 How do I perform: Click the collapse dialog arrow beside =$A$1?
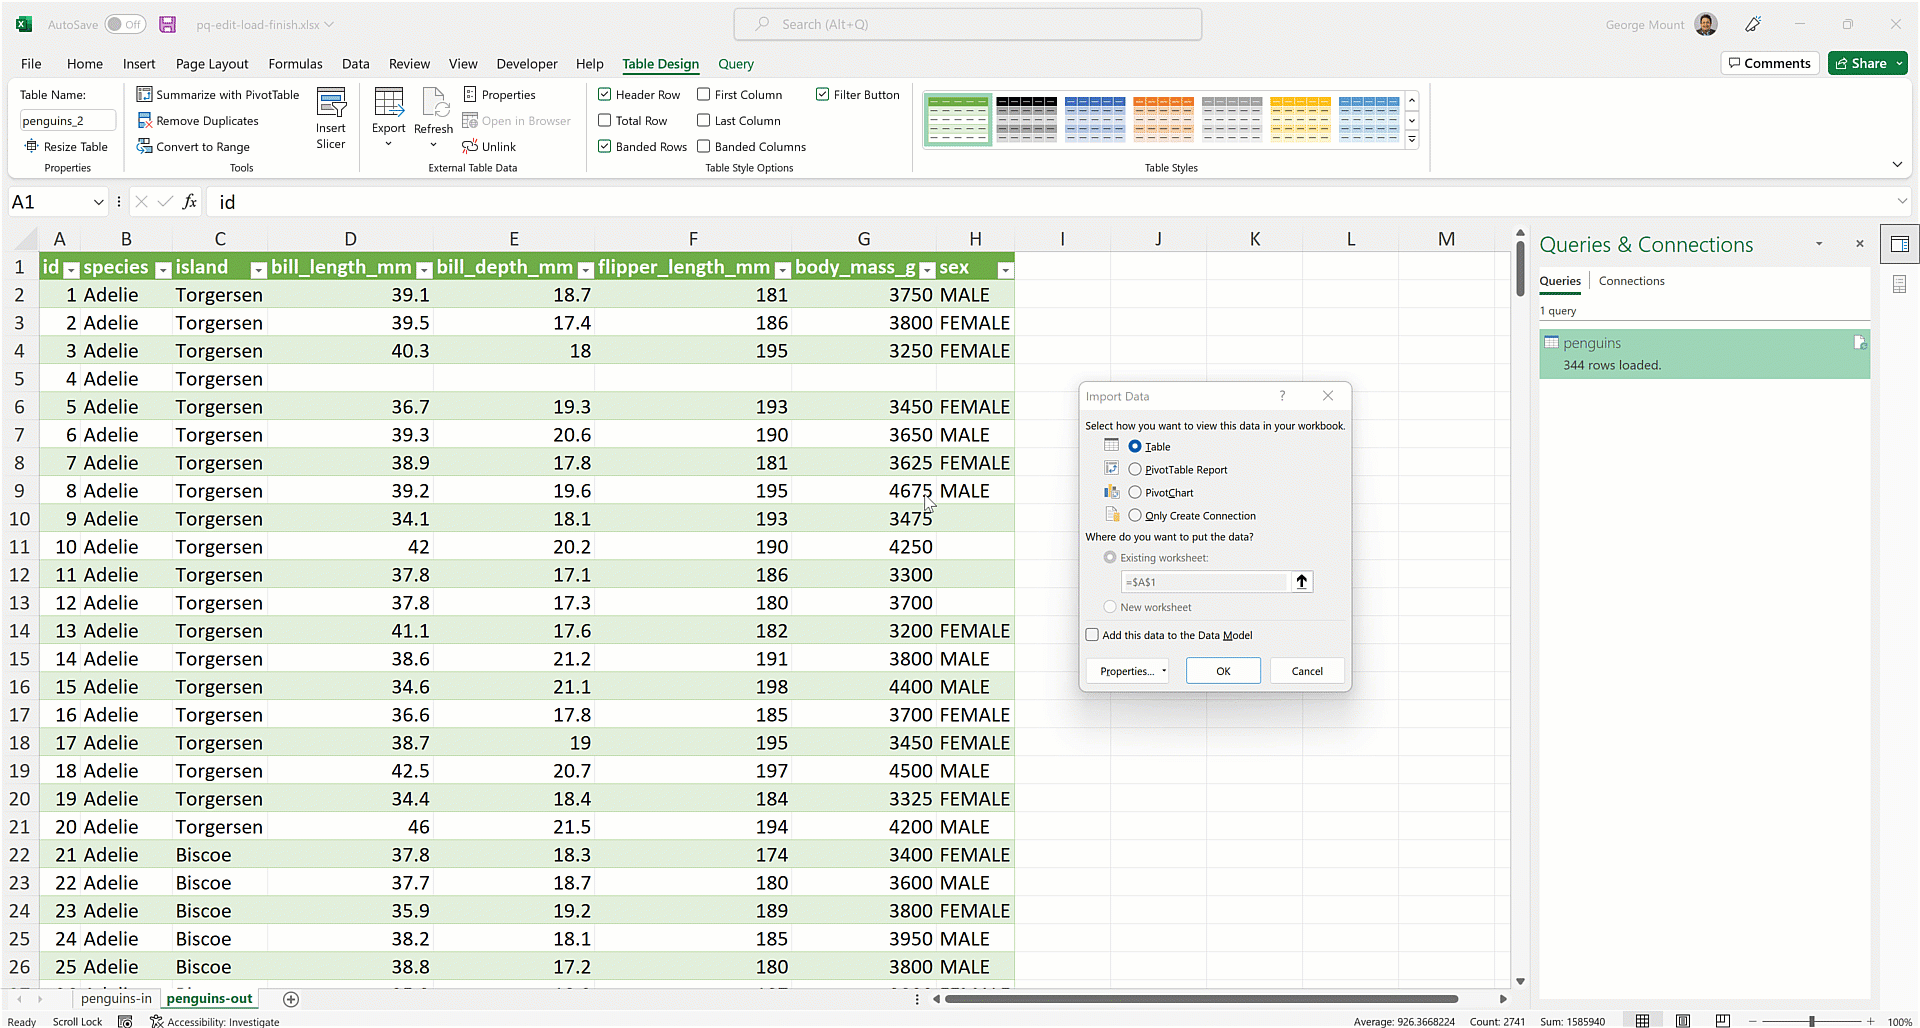pyautogui.click(x=1301, y=582)
